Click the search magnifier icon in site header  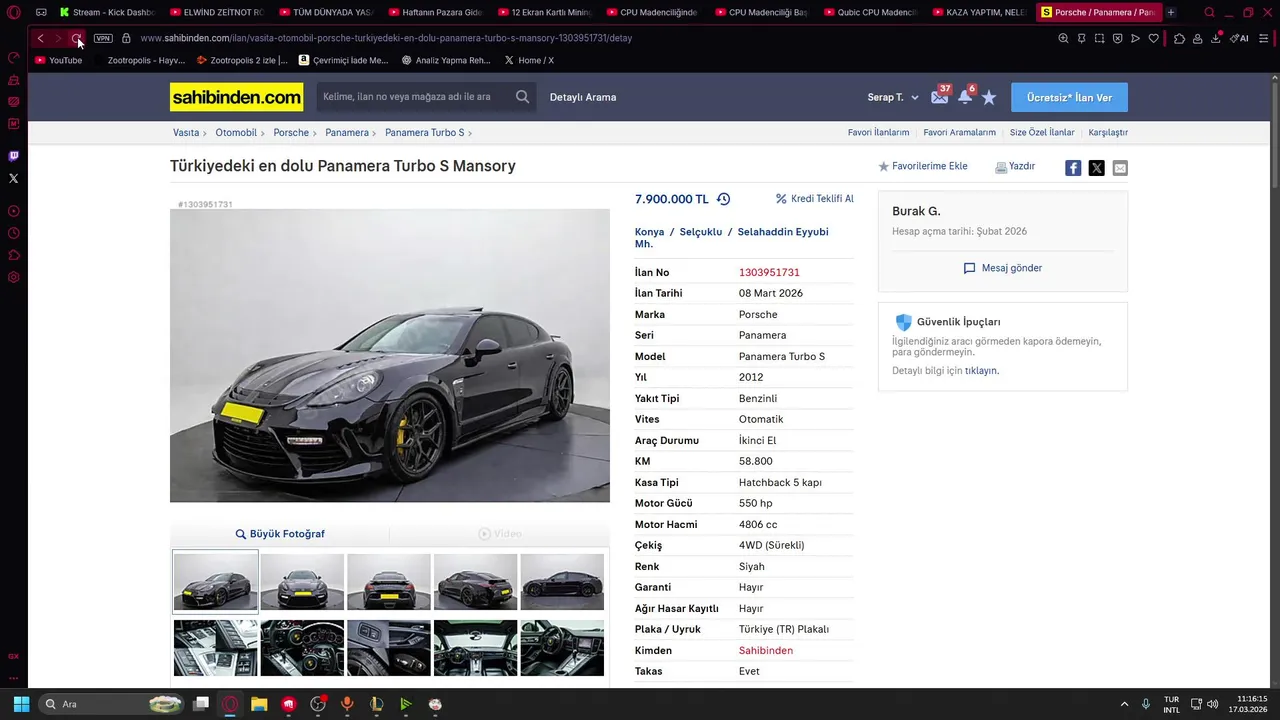coord(522,97)
